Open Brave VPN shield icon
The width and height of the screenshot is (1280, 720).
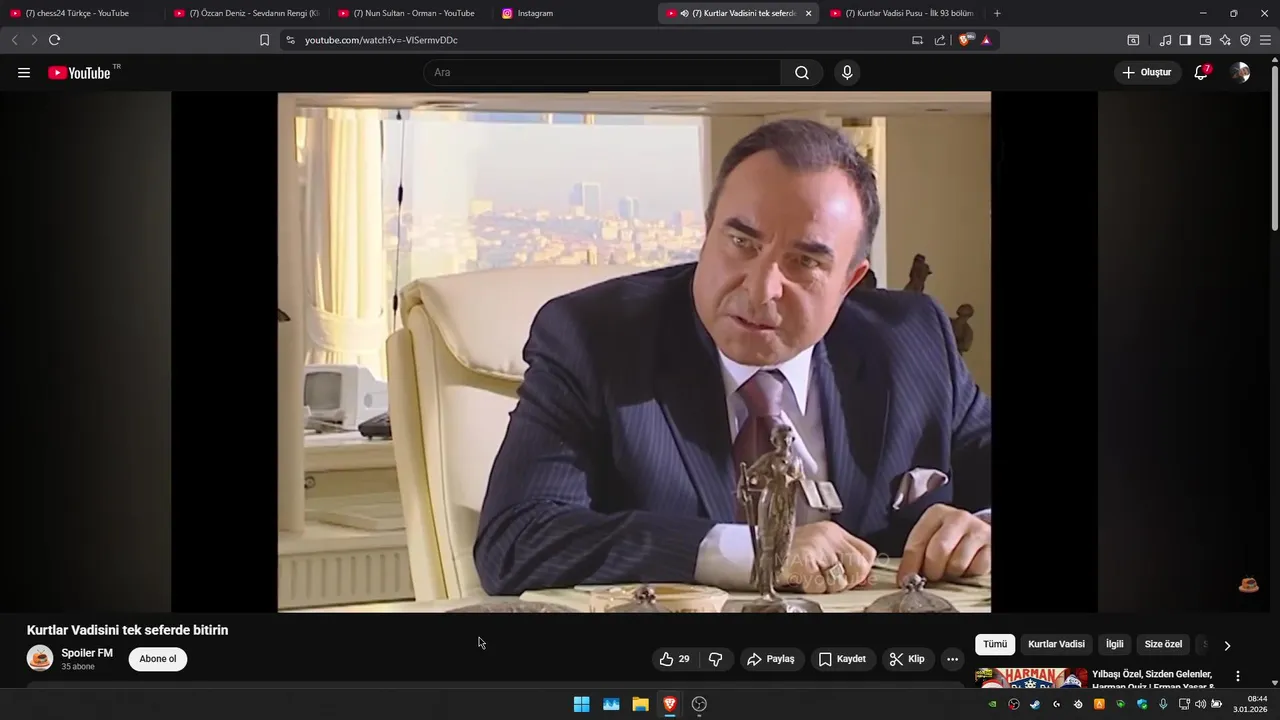pyautogui.click(x=1245, y=40)
